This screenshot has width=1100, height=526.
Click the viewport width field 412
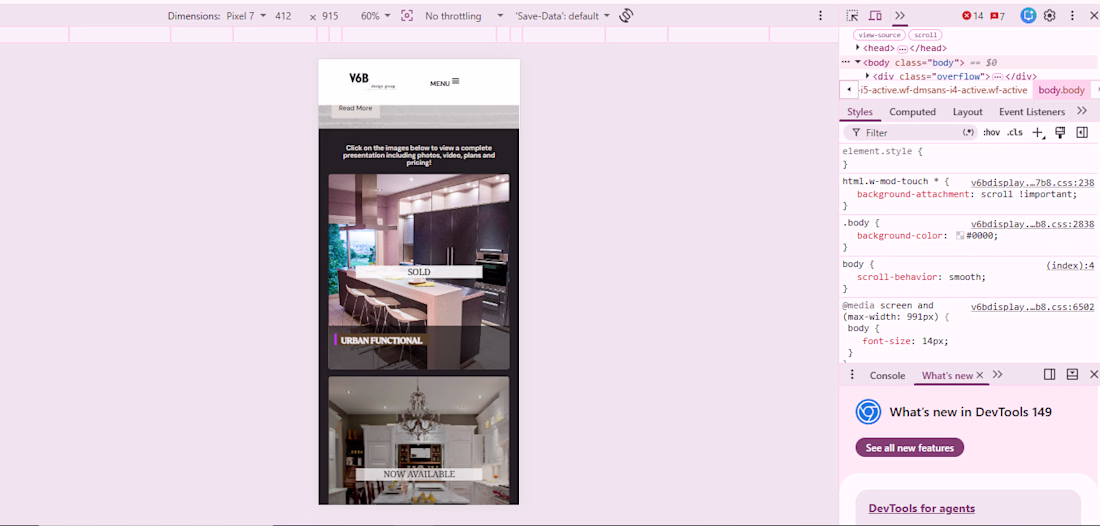[x=283, y=15]
